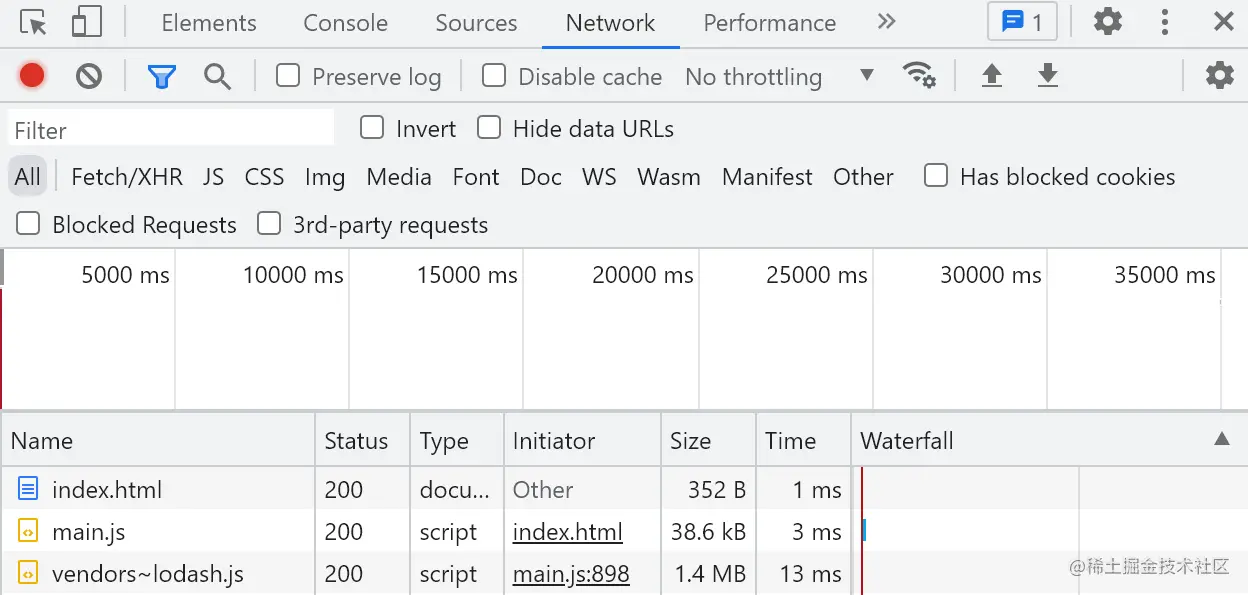Click the Filter text input field
Screen dimensions: 1248x595
[x=171, y=130]
